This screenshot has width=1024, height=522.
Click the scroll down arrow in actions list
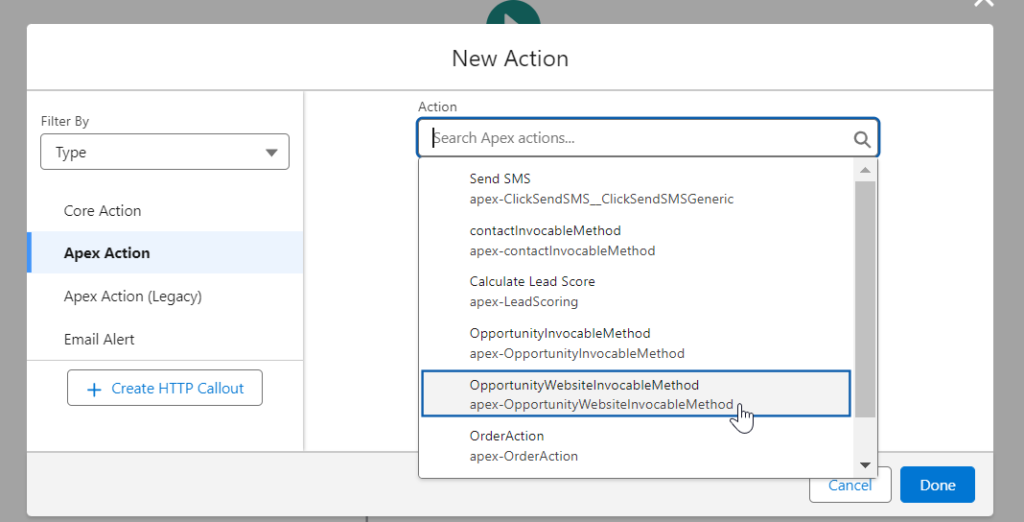(x=865, y=465)
